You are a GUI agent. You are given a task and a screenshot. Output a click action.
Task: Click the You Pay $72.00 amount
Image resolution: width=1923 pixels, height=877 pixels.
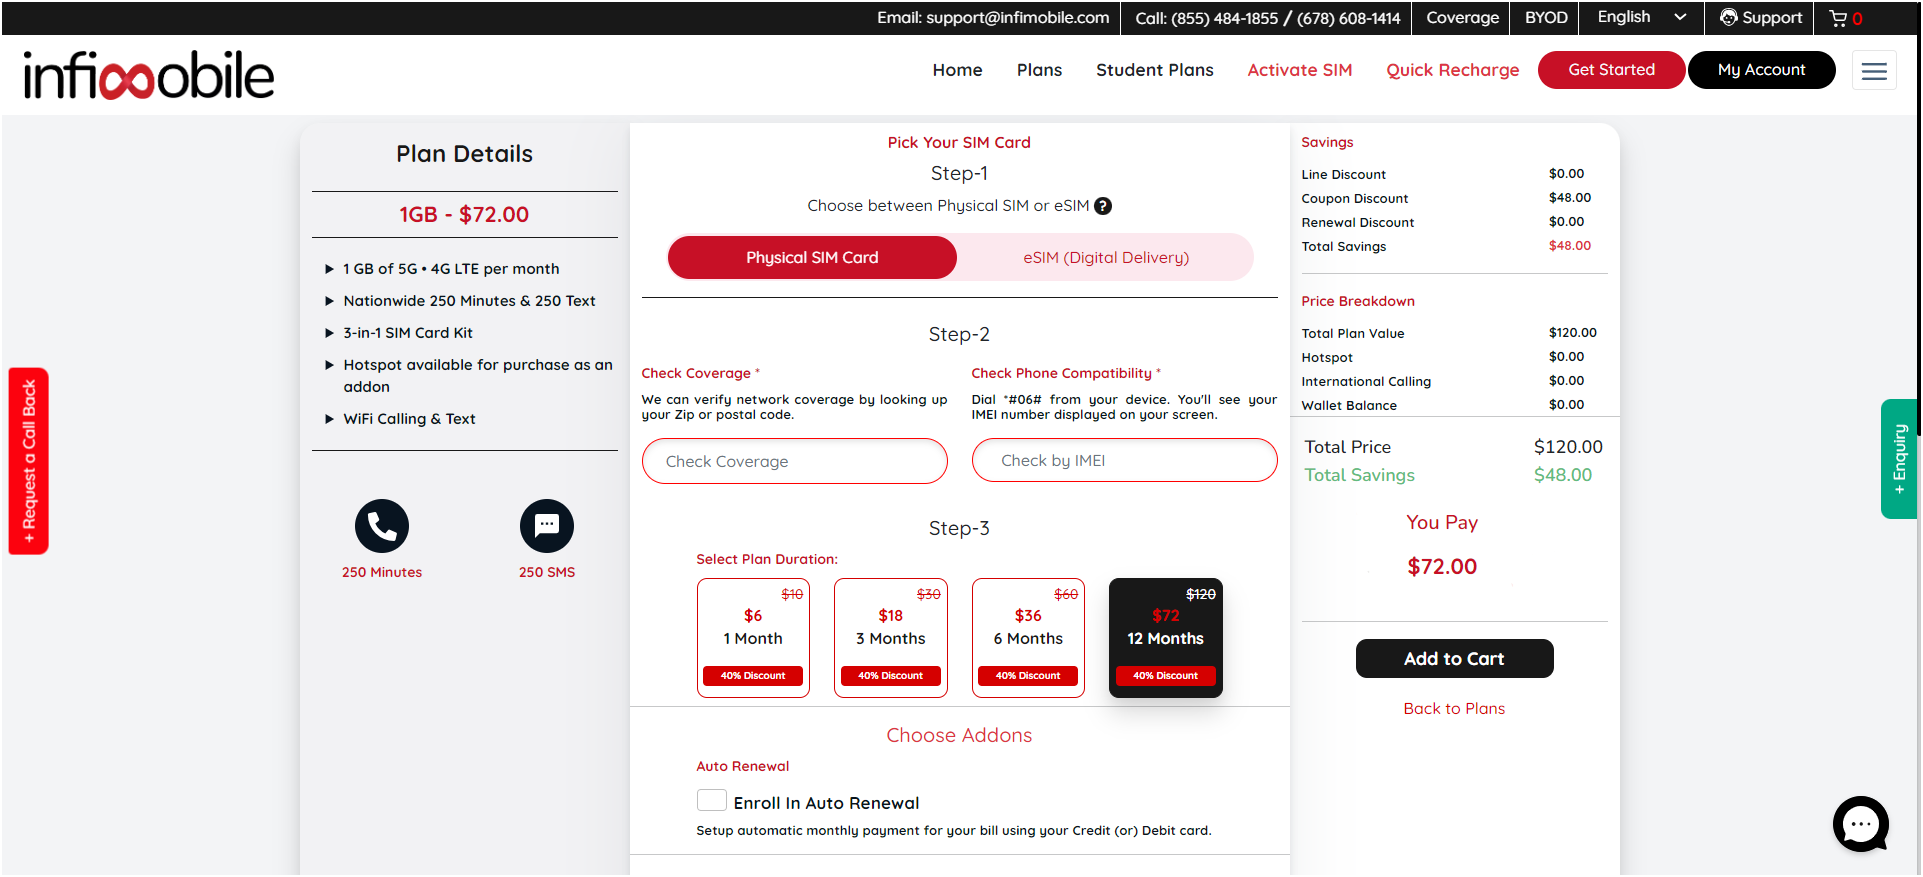click(1442, 567)
